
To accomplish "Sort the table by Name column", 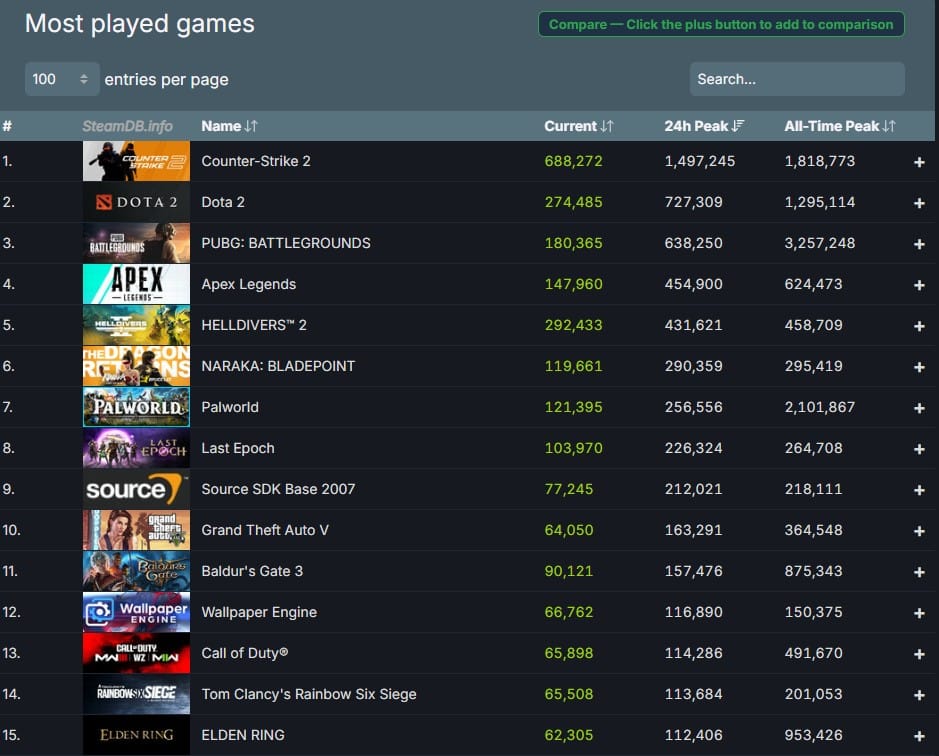I will point(229,126).
